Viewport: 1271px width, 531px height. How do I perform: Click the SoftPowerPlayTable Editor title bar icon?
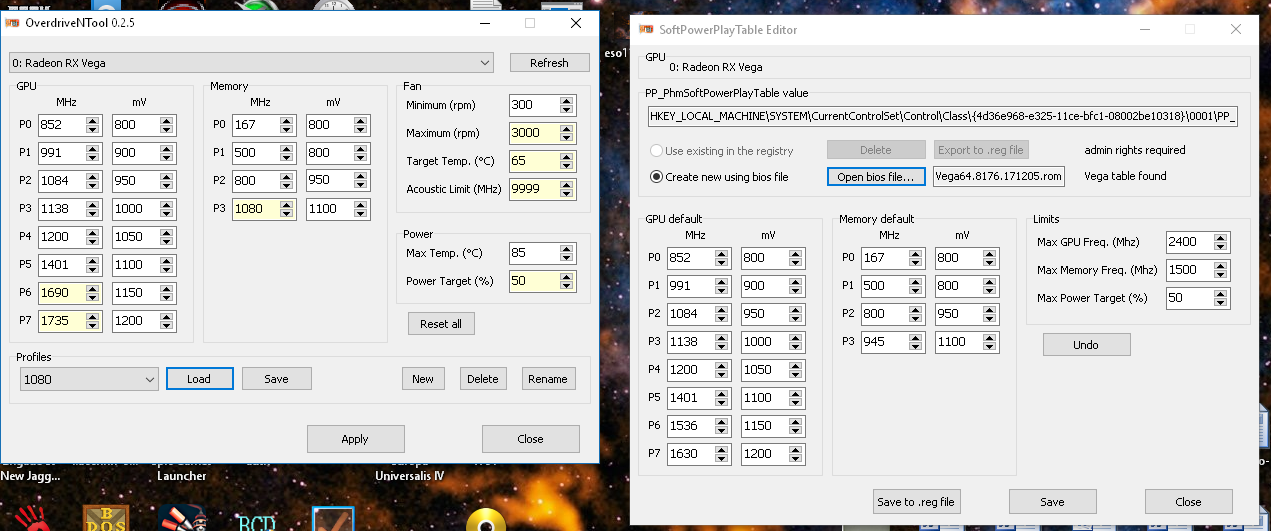pos(644,30)
